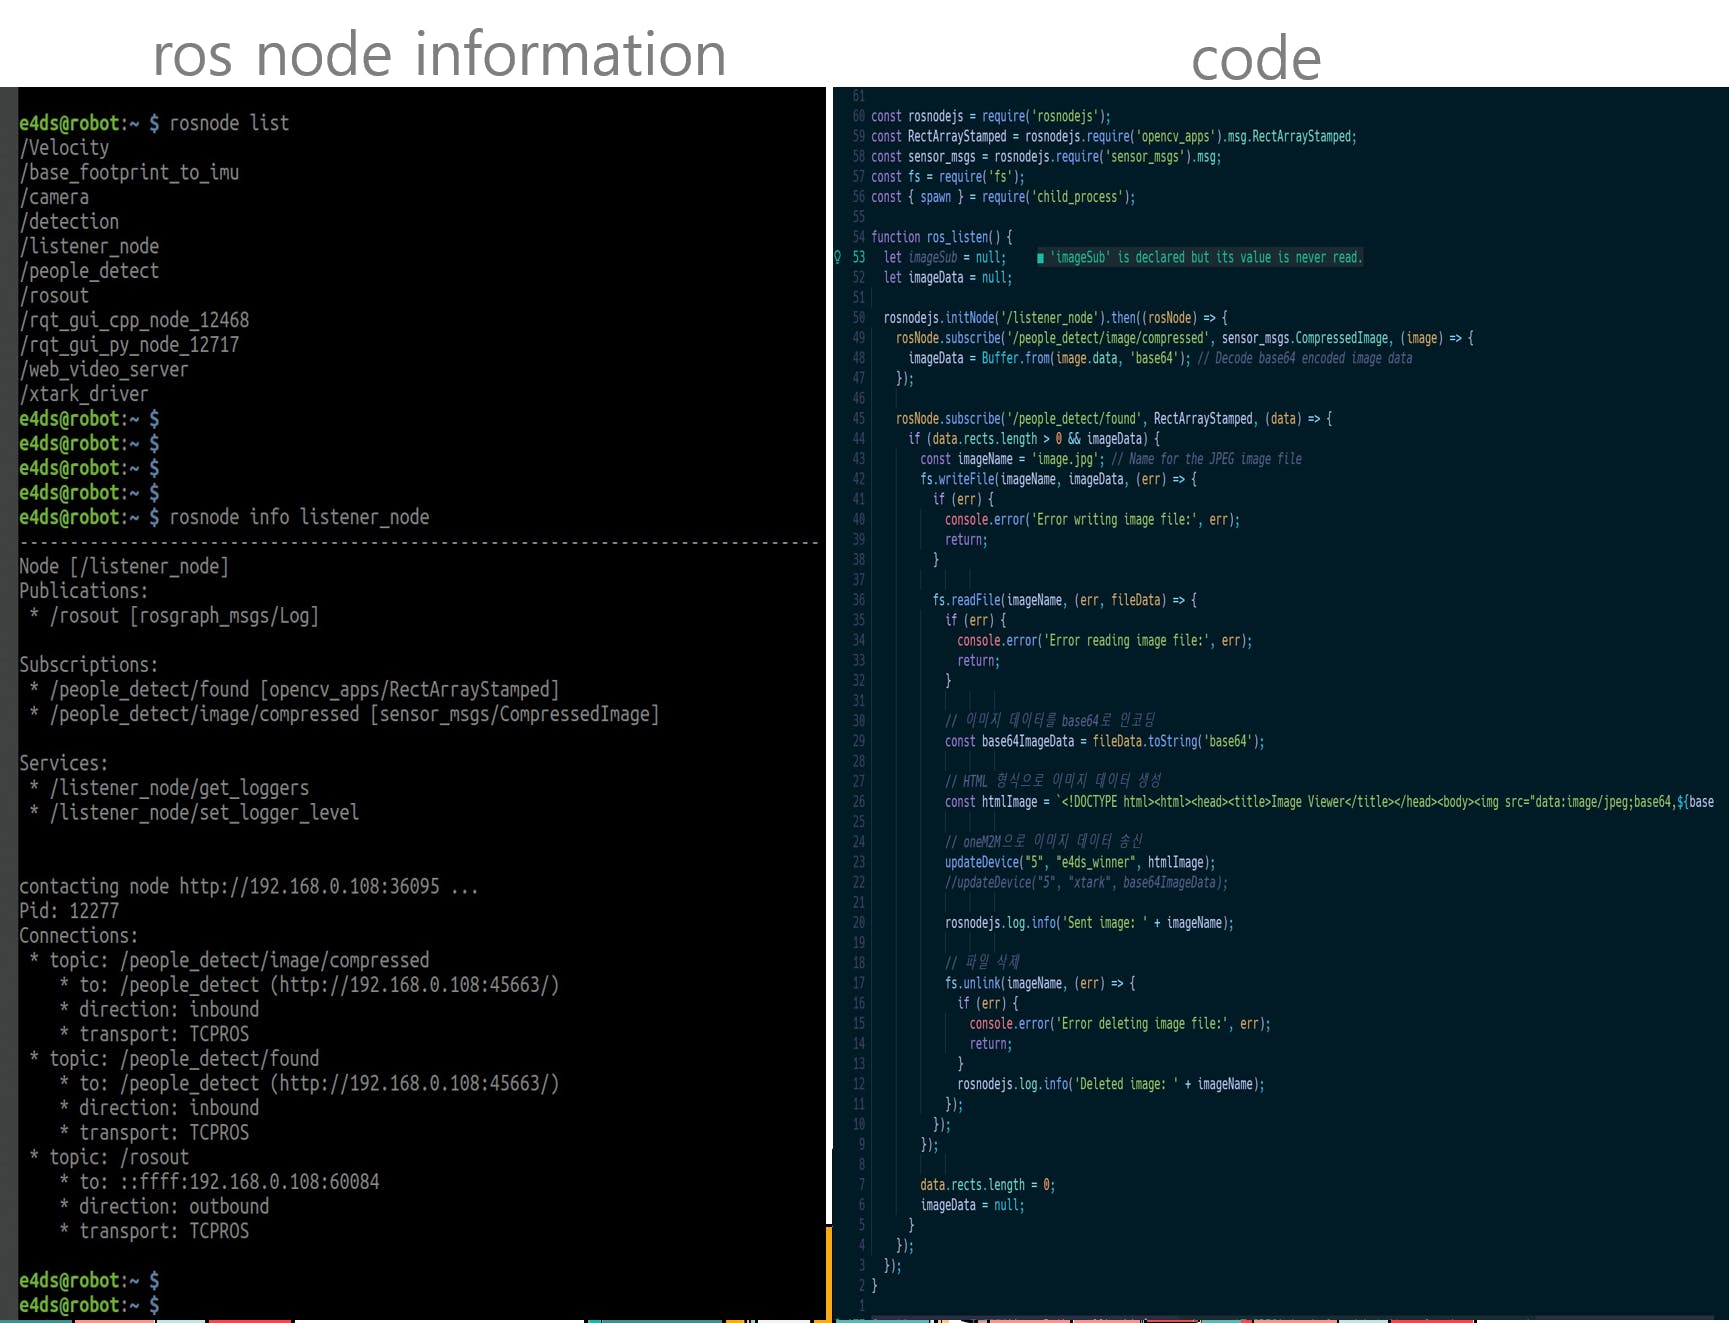The image size is (1729, 1323).
Task: Click the 'const sensor_msgs' declaration line in the code
Action: [x=1046, y=157]
